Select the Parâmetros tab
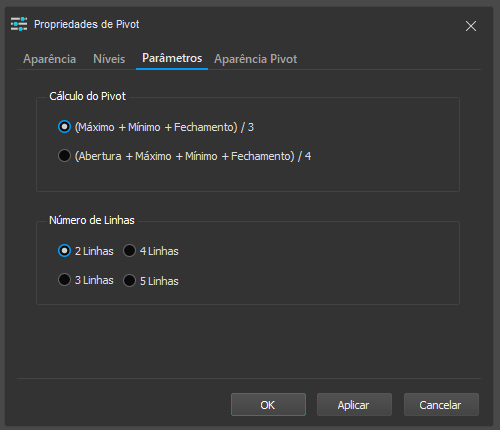 (172, 58)
